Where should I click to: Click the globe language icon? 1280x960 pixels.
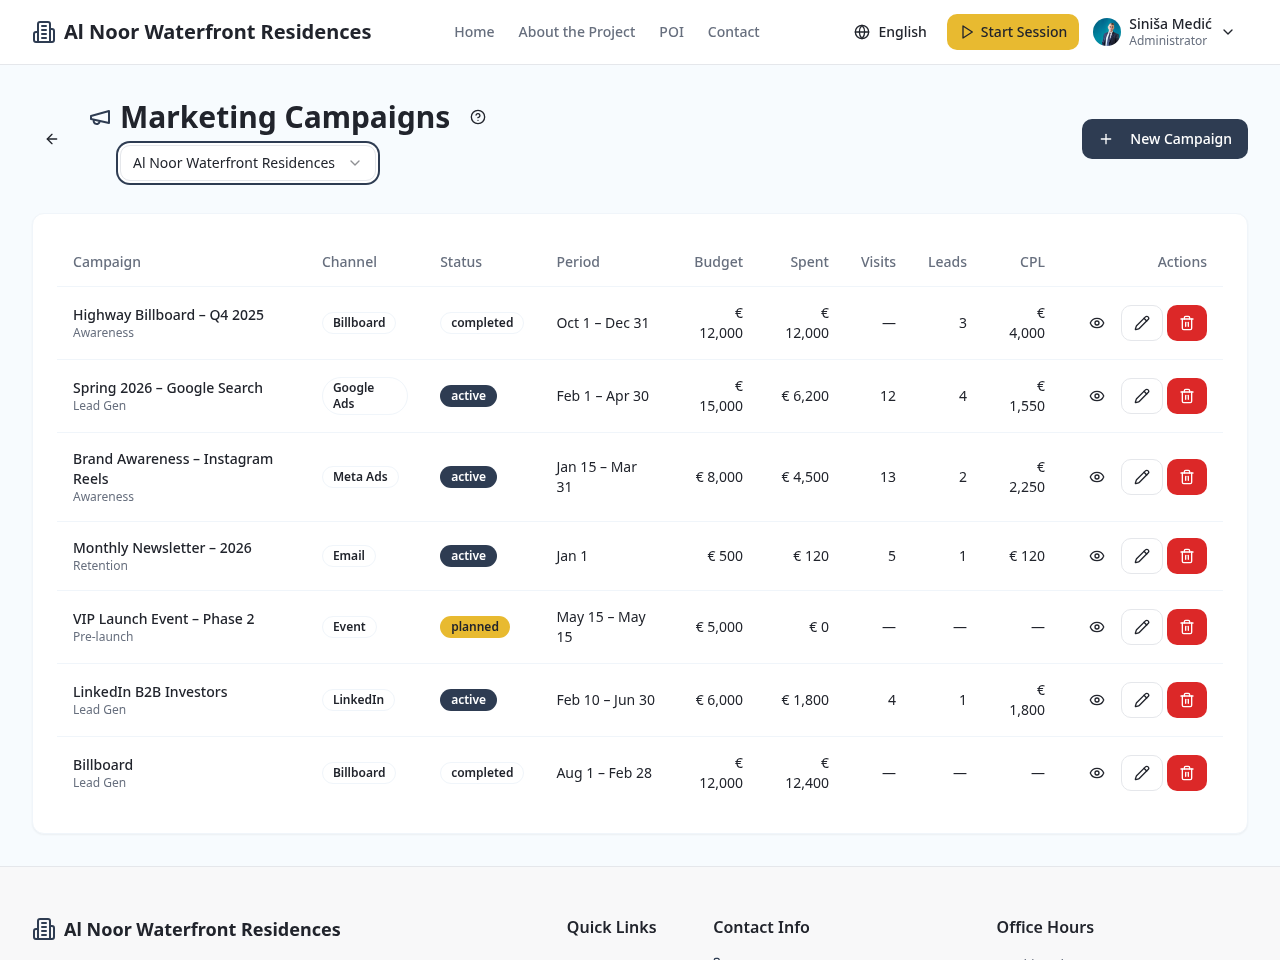[x=862, y=32]
